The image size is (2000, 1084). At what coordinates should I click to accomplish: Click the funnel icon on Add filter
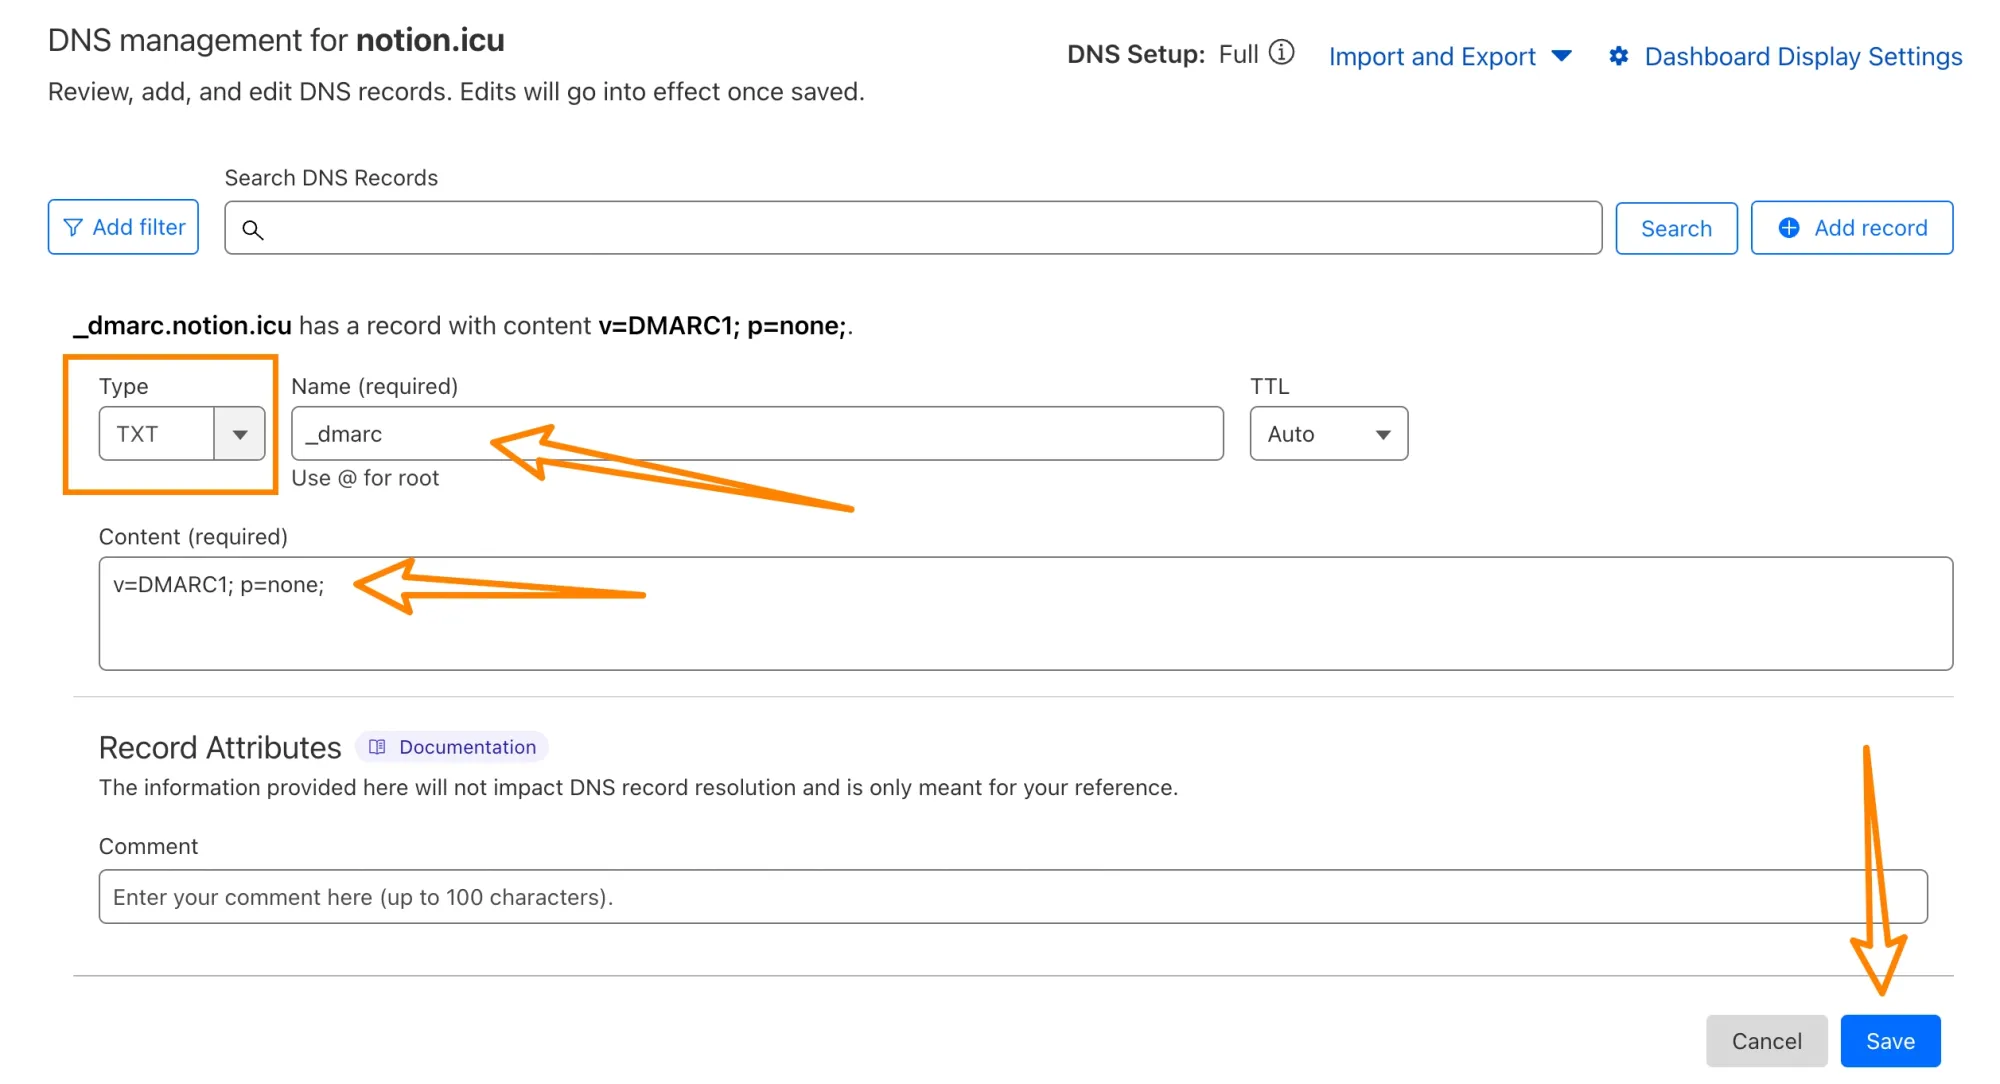click(73, 227)
